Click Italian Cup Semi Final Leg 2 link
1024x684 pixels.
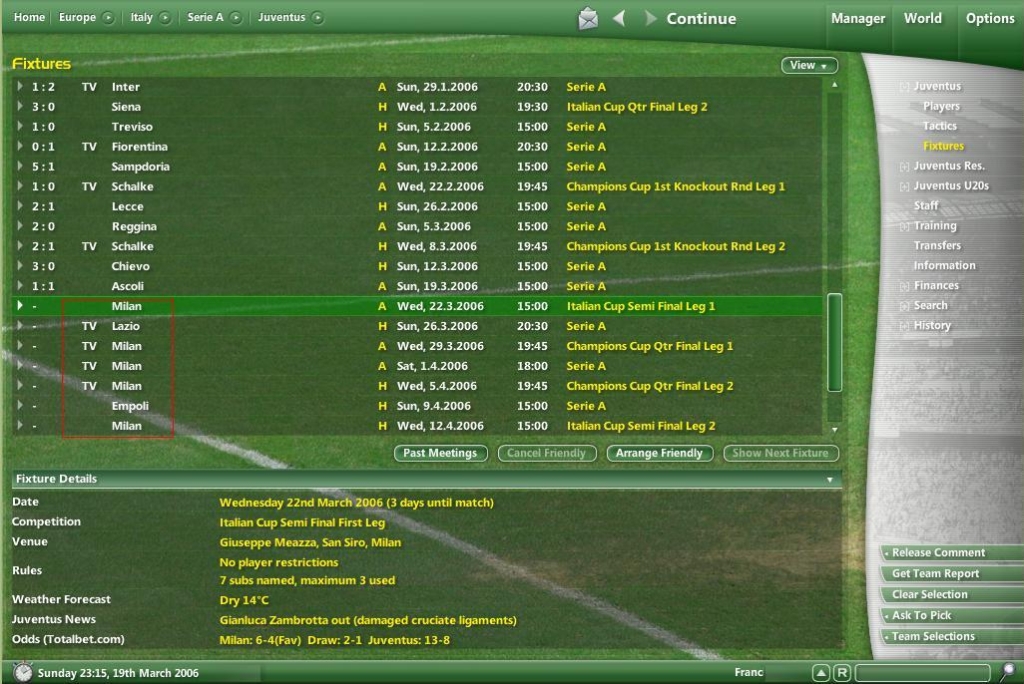(x=641, y=426)
